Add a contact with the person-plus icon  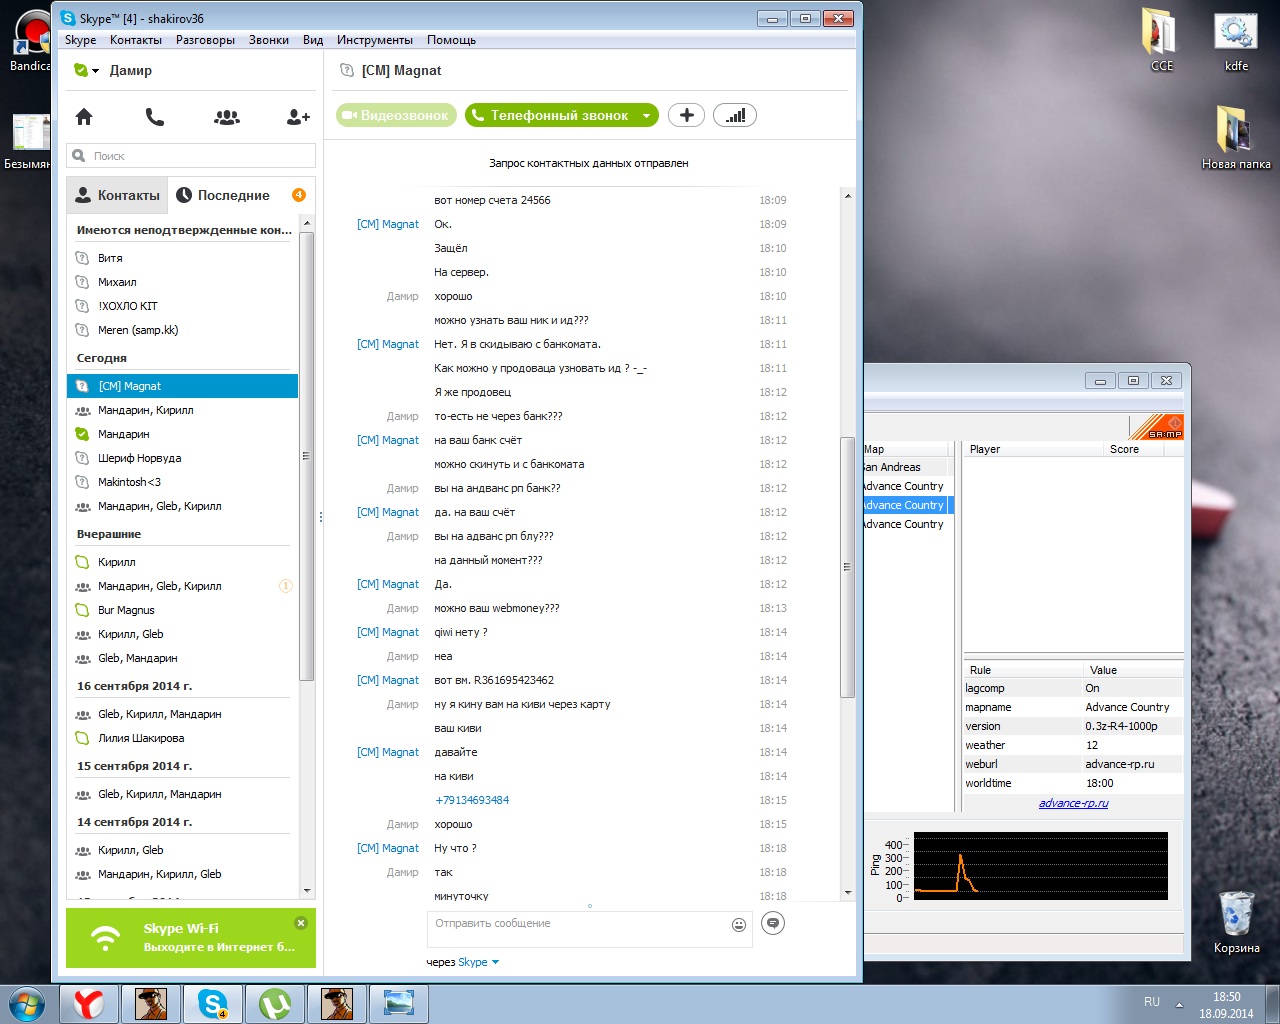pos(298,117)
